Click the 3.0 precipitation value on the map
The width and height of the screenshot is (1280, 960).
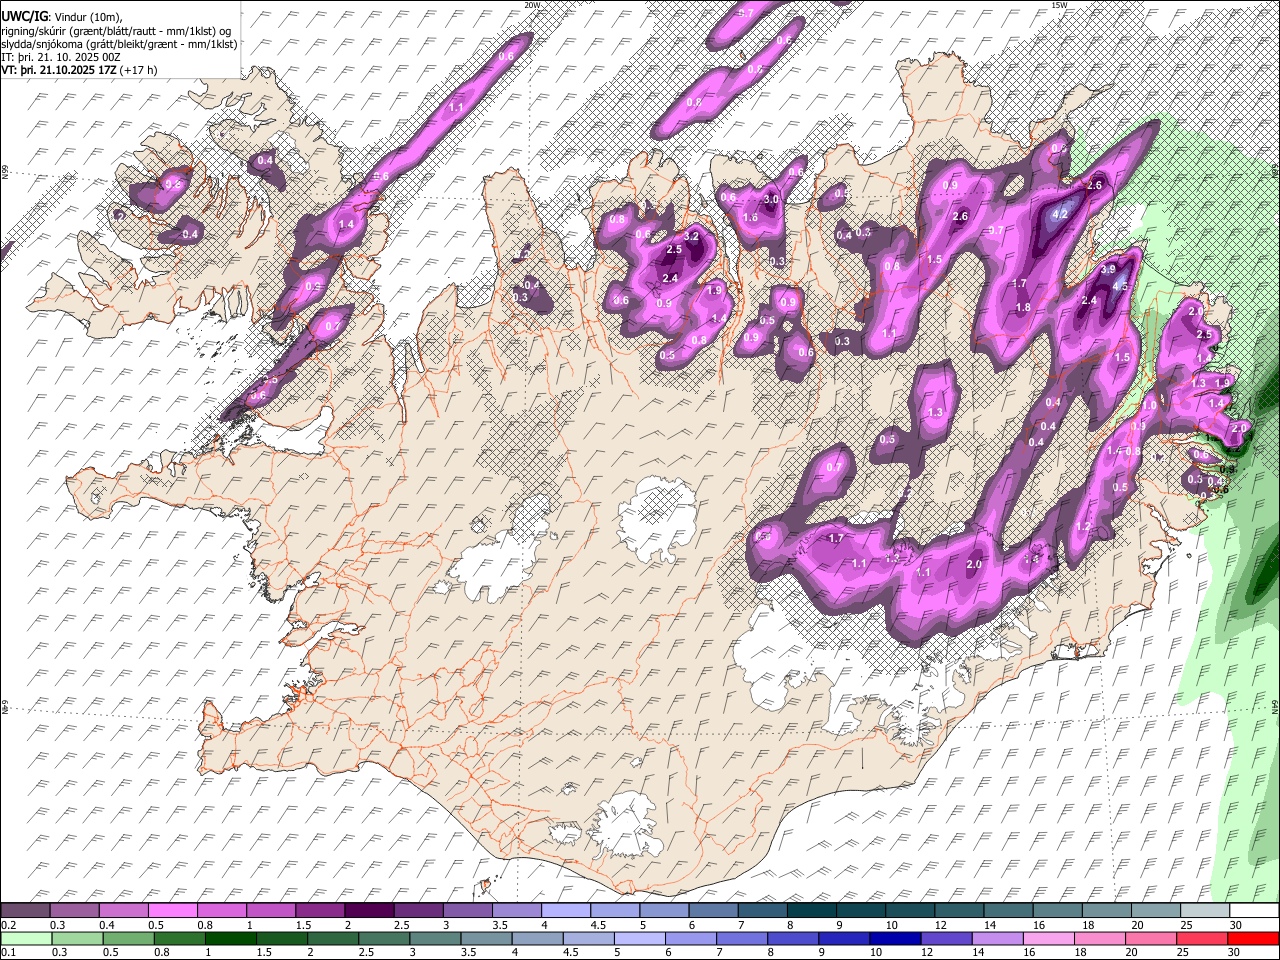(771, 200)
